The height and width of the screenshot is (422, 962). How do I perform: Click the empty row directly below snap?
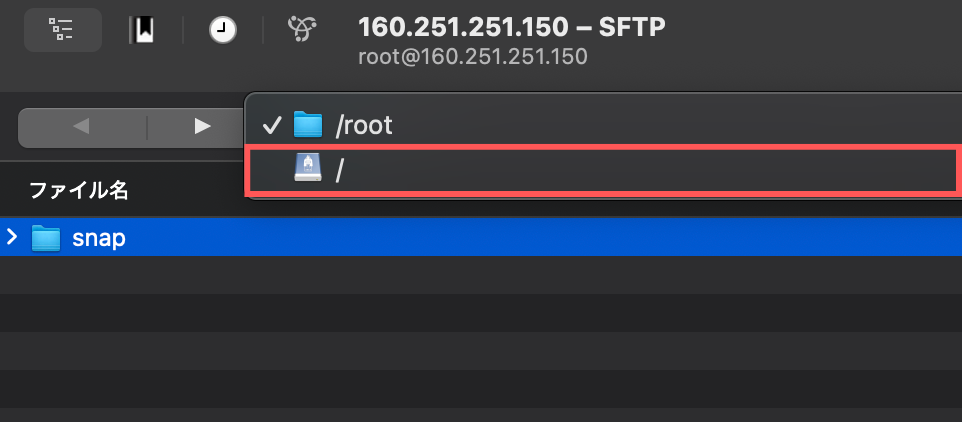pos(480,275)
